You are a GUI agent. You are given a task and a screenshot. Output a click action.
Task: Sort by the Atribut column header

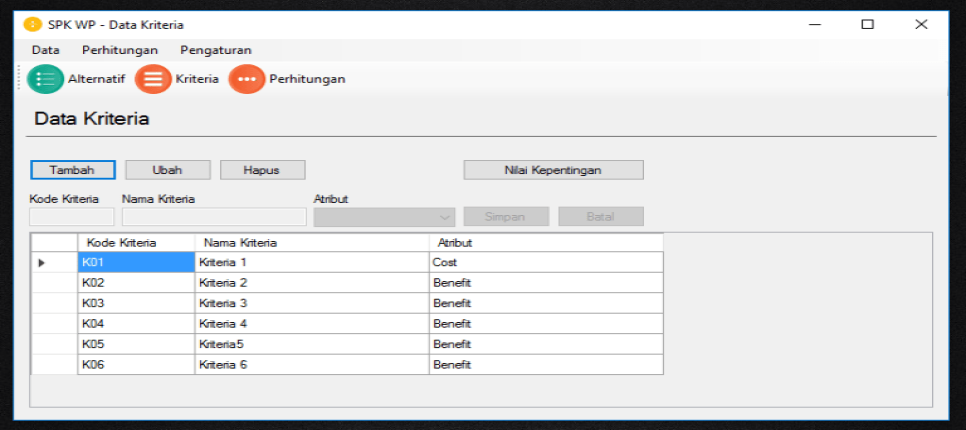(x=546, y=243)
